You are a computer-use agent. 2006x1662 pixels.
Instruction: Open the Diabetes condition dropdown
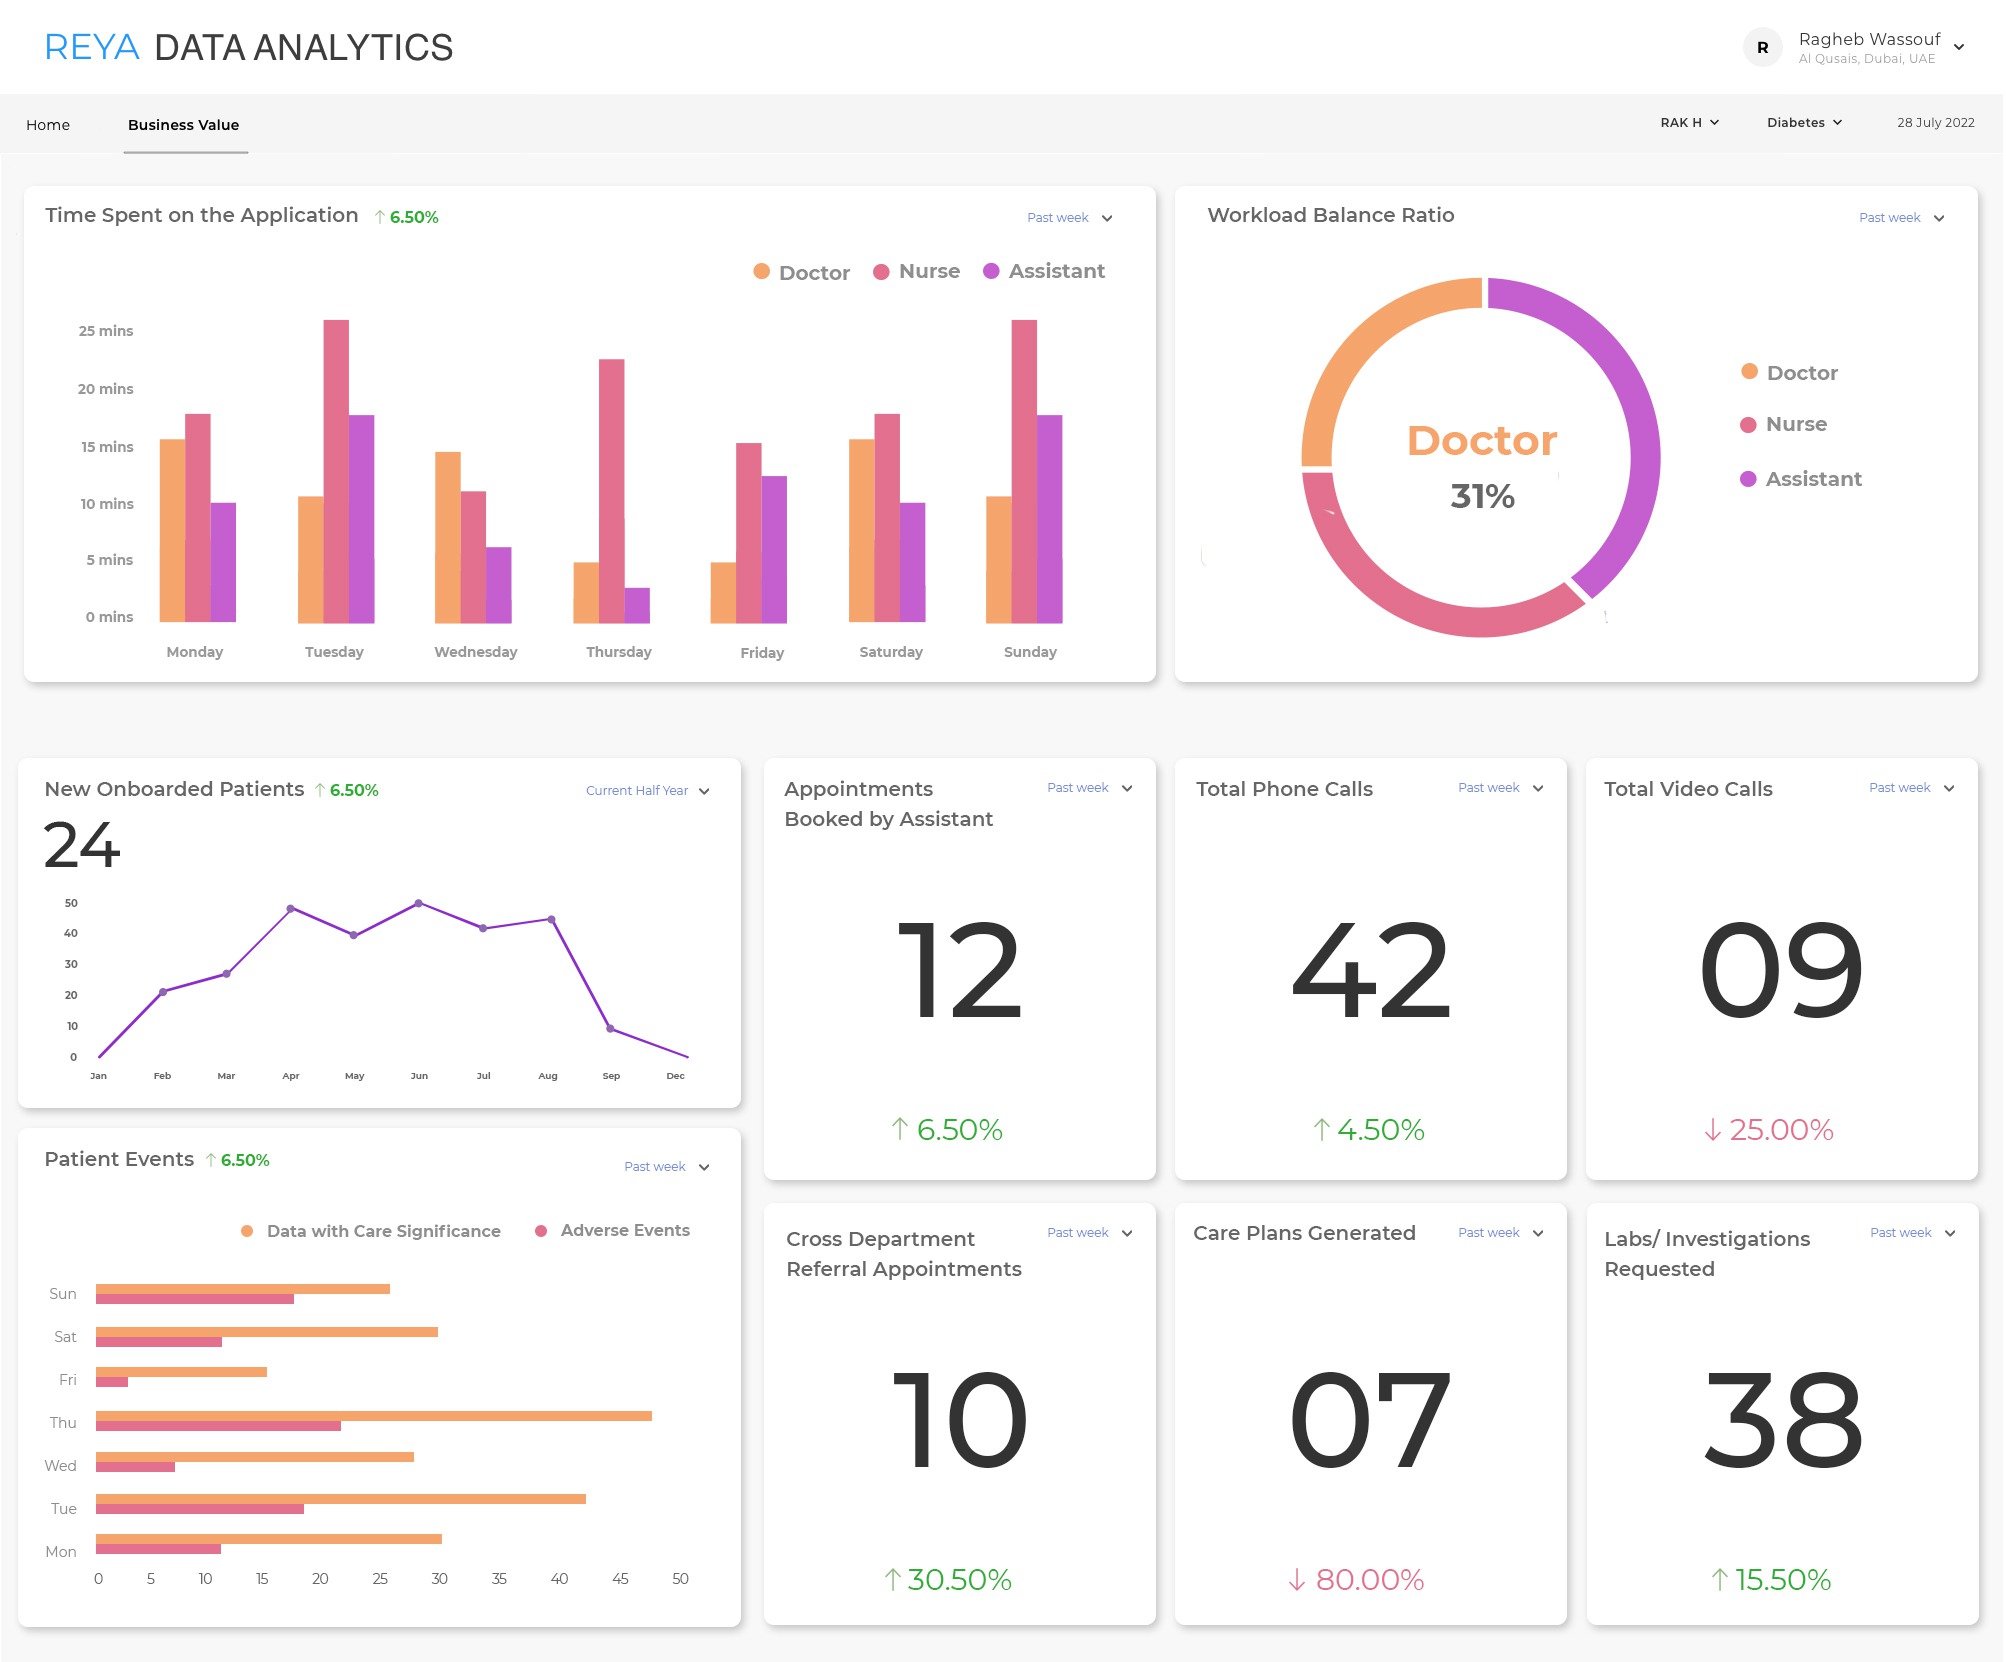(x=1804, y=122)
